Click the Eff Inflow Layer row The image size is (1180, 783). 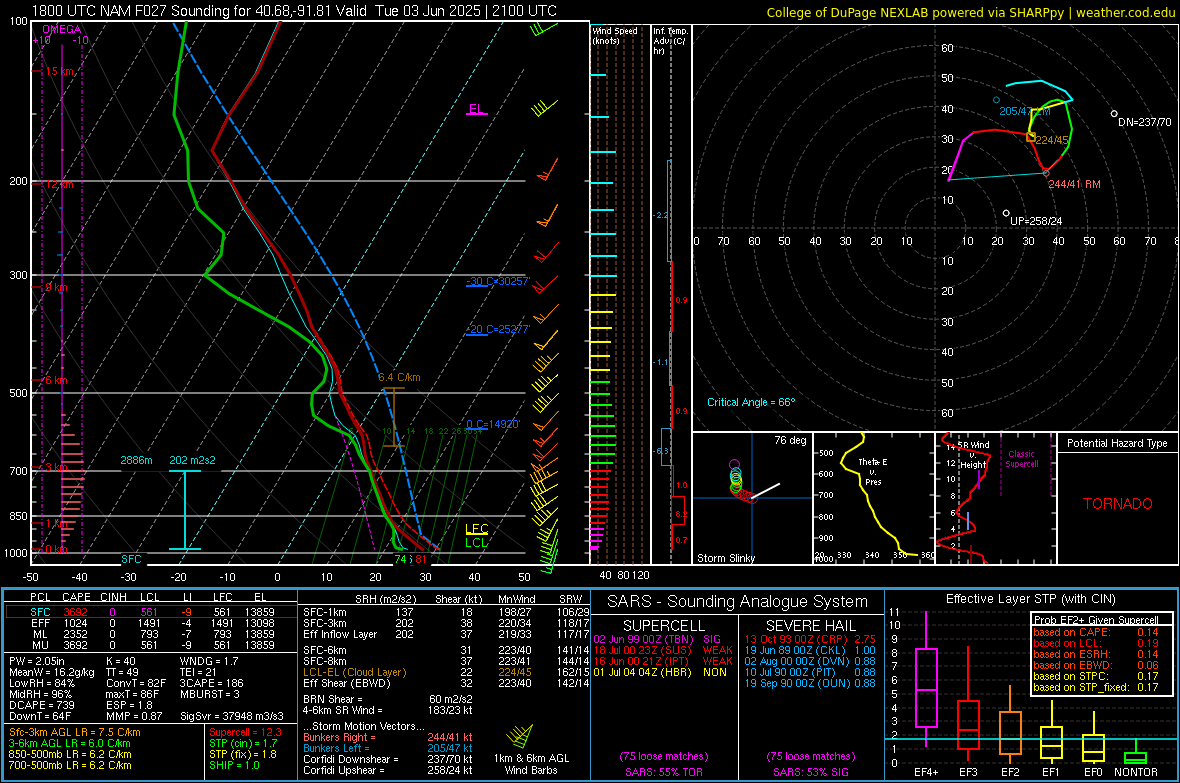(x=446, y=634)
